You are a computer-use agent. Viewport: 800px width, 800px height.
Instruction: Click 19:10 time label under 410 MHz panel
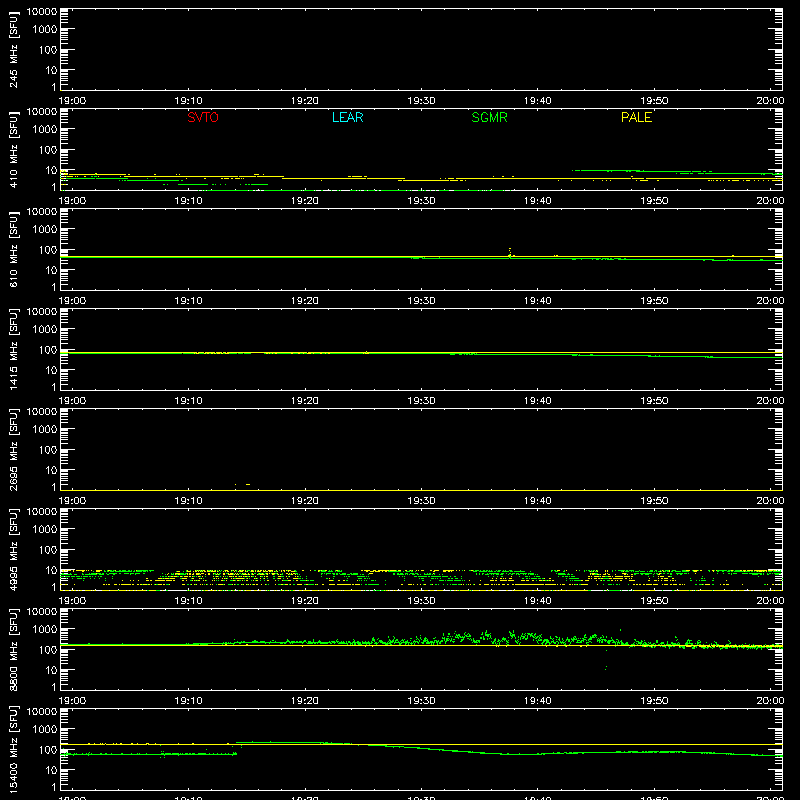(189, 201)
